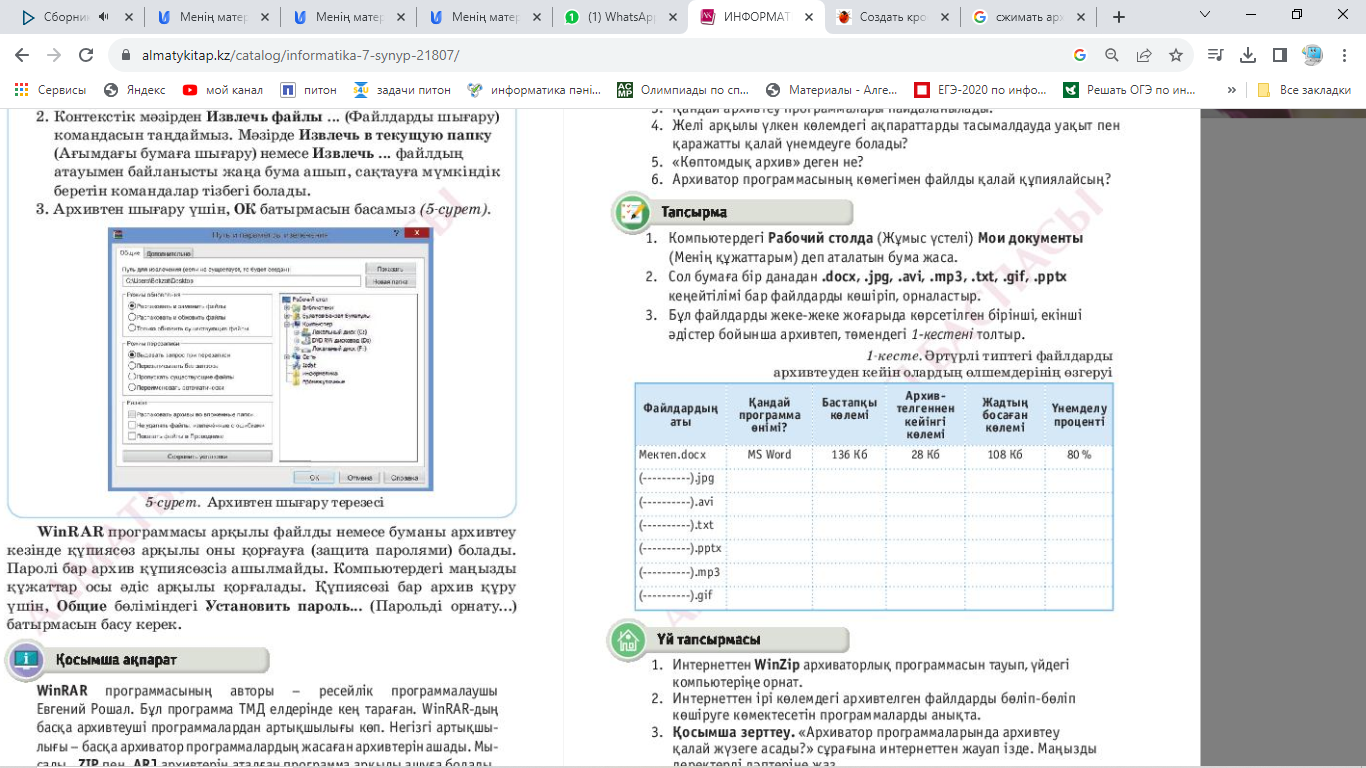Open the user profile avatar
1366x768 pixels.
point(1311,56)
